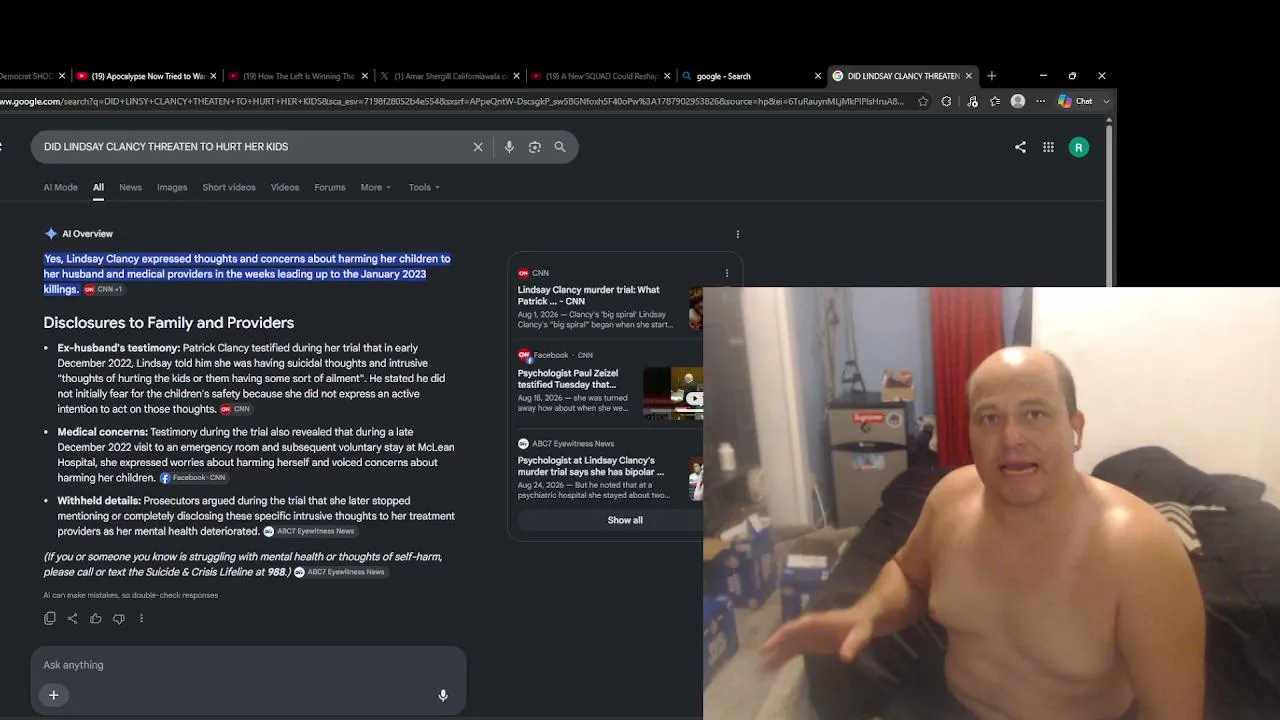This screenshot has height=720, width=1280.
Task: Open the Psychologist at Lindsay Clancy's murder trial link
Action: (x=590, y=466)
